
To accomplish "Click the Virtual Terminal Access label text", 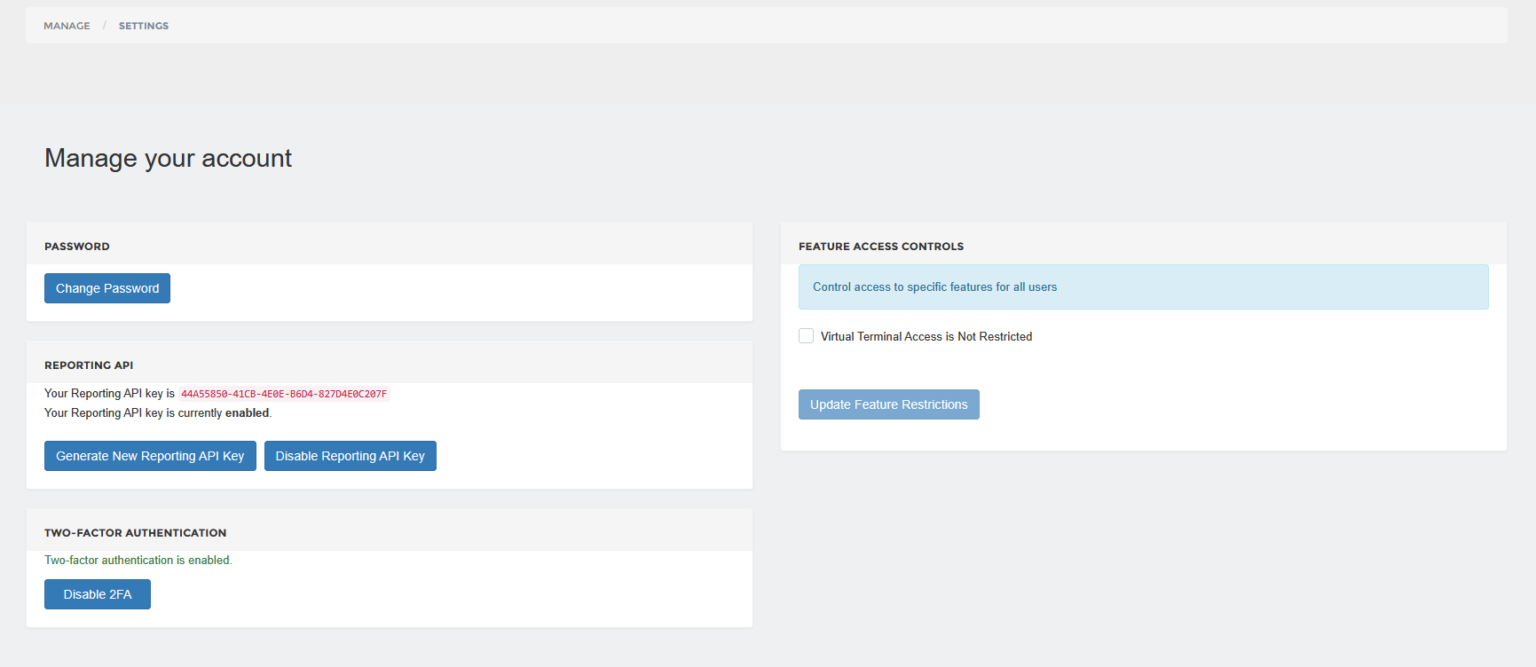I will coord(926,336).
